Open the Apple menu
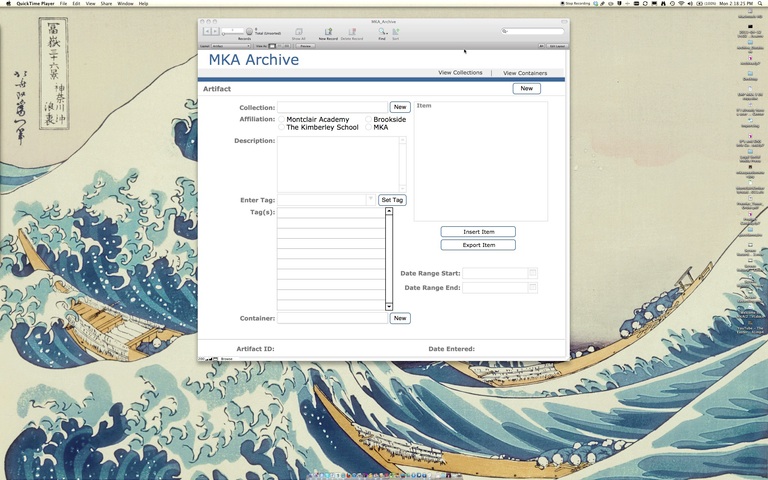This screenshot has width=768, height=480. 8,3
